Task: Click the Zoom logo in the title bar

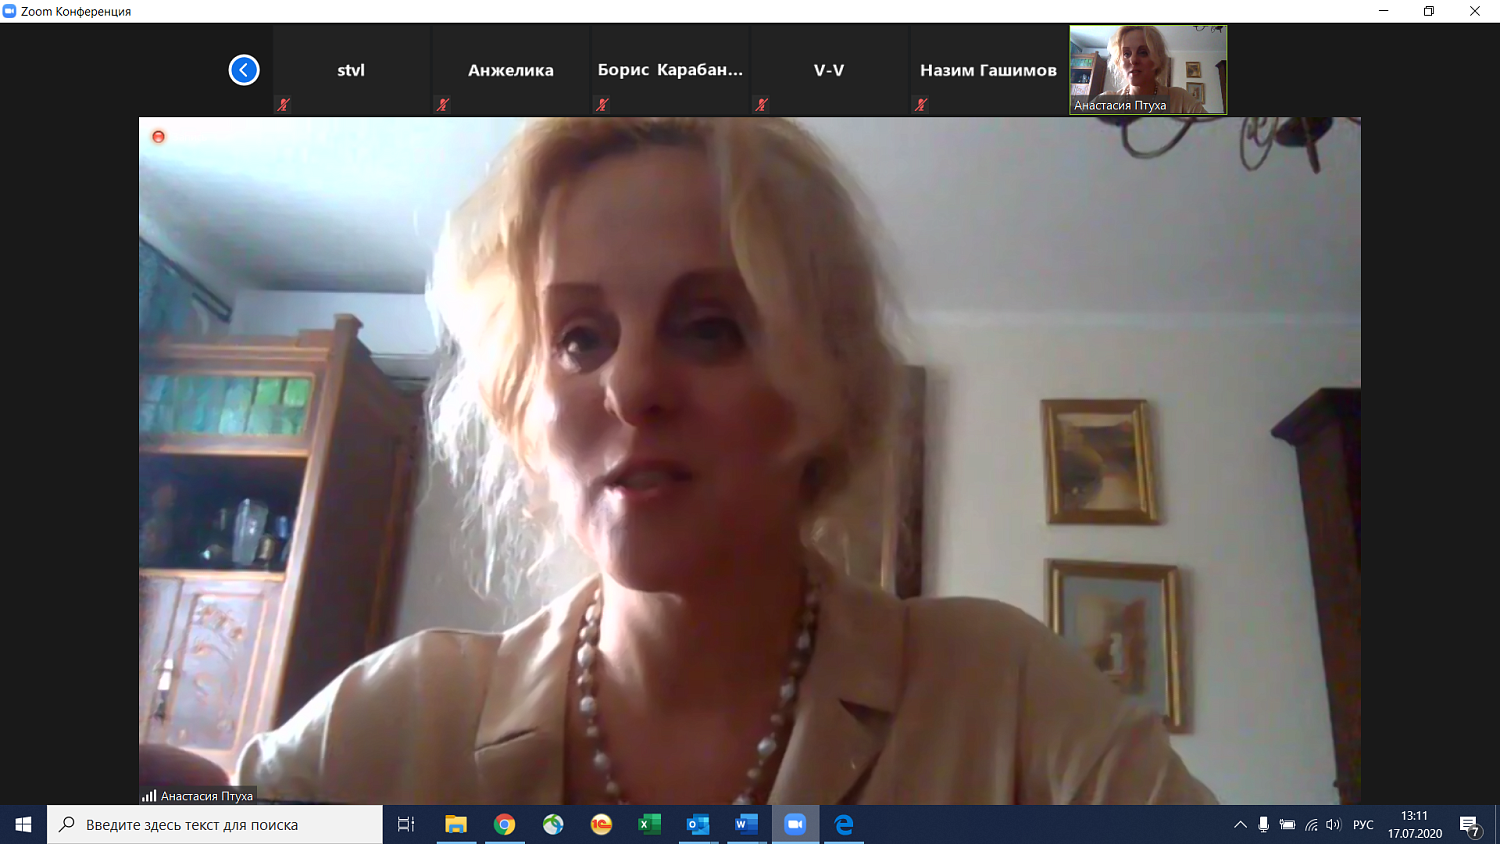Action: (x=10, y=11)
